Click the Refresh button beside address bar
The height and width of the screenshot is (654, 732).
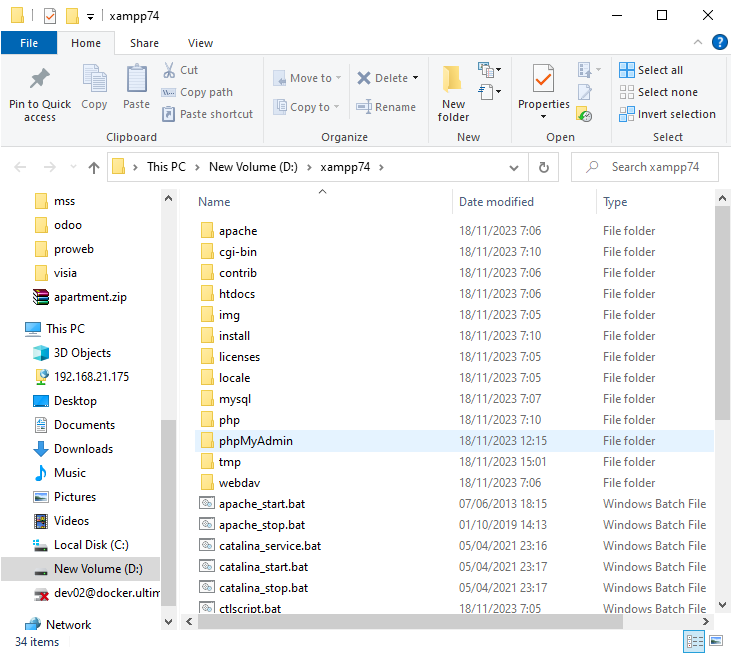click(543, 167)
